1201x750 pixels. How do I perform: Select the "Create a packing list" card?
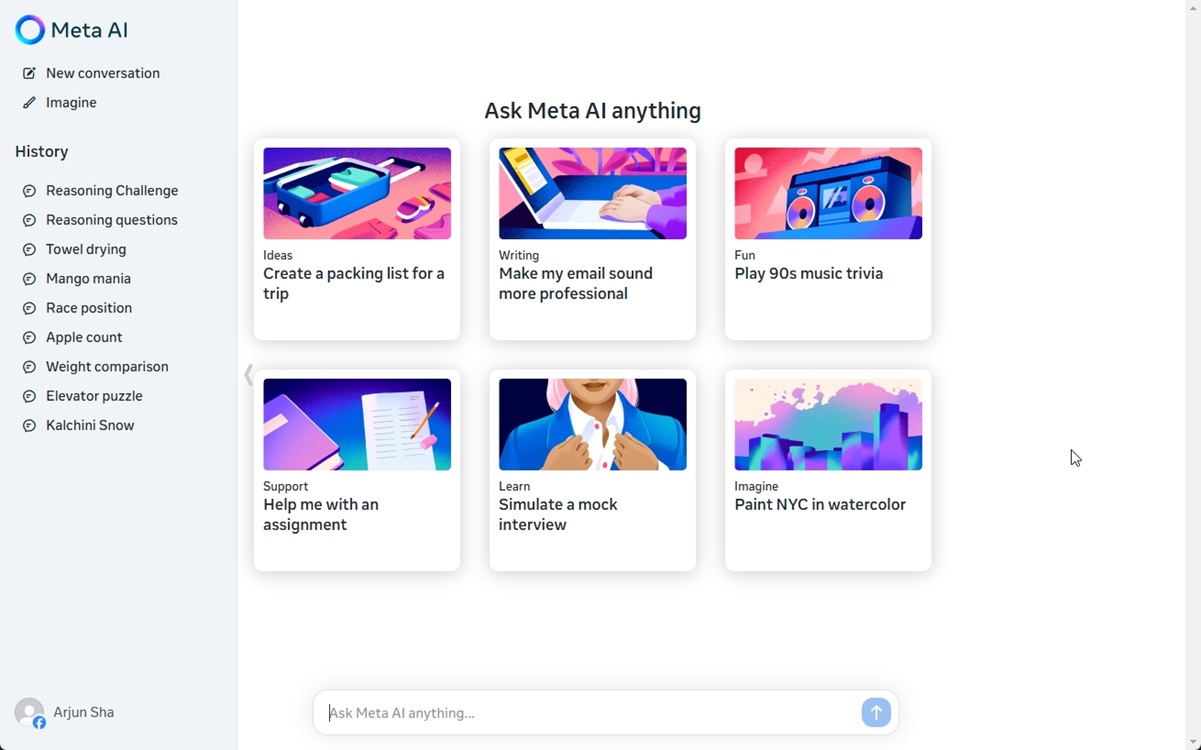point(356,240)
